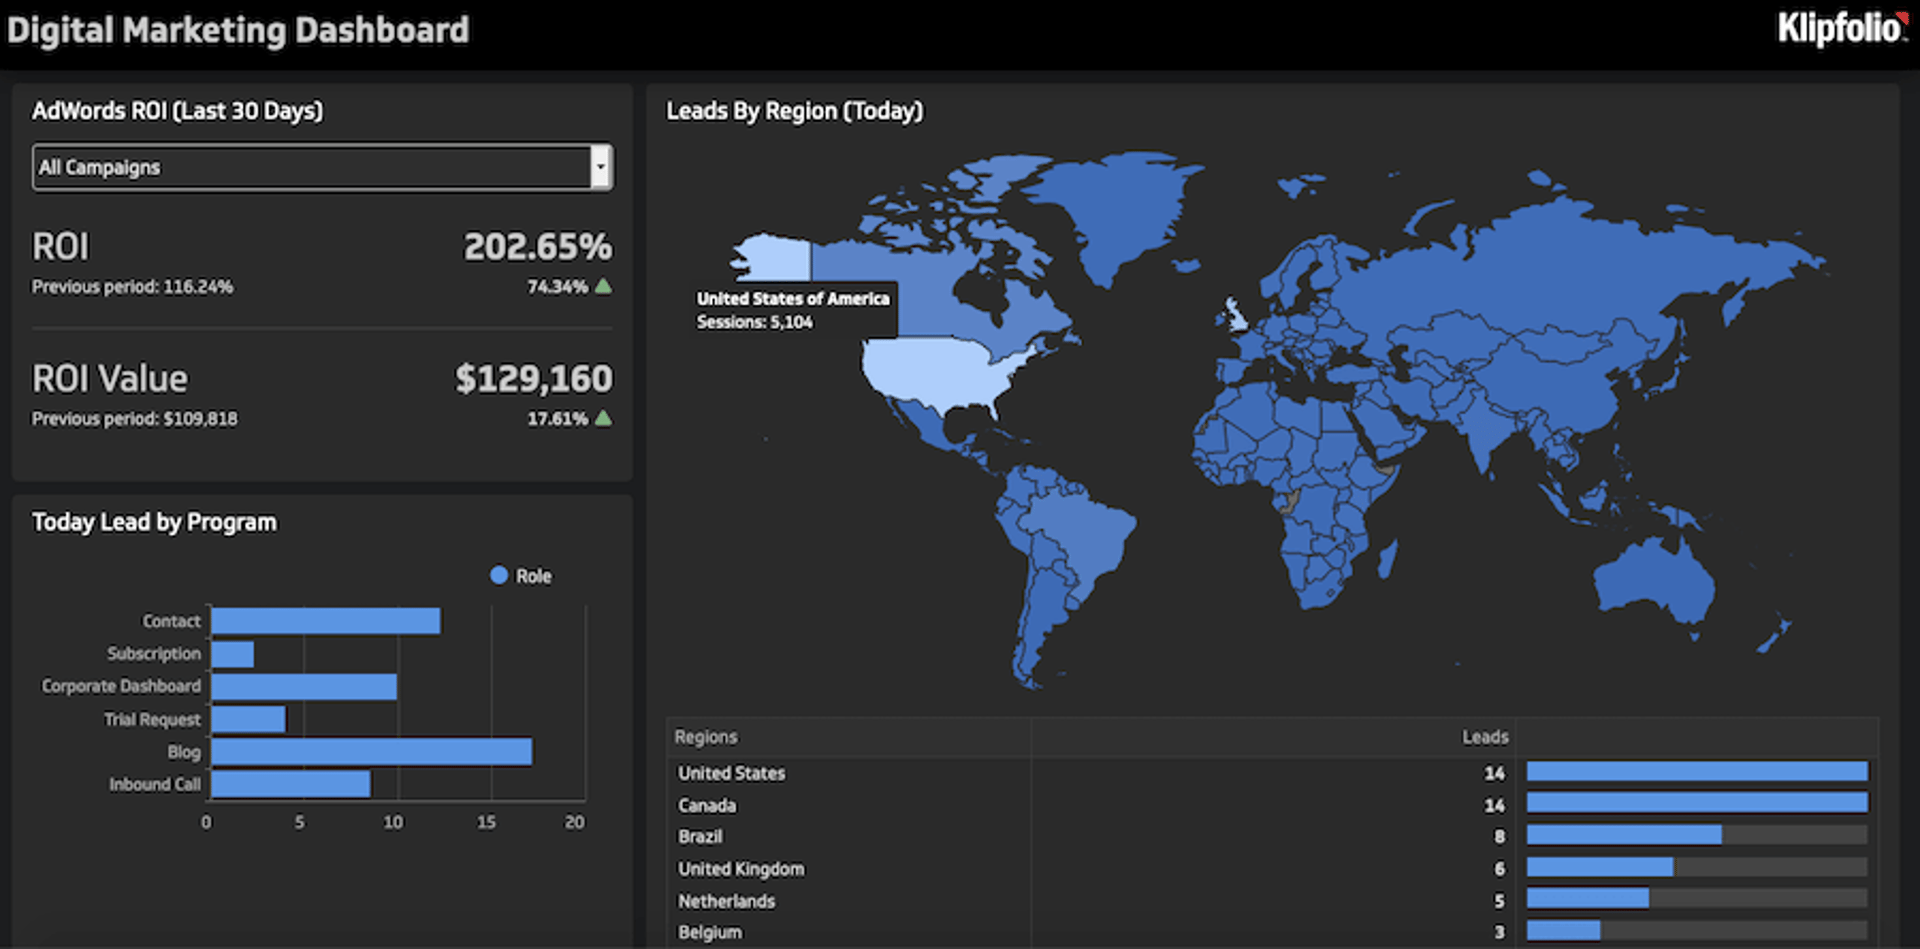Click the green ROI increase arrow
Viewport: 1920px width, 949px height.
tap(603, 287)
